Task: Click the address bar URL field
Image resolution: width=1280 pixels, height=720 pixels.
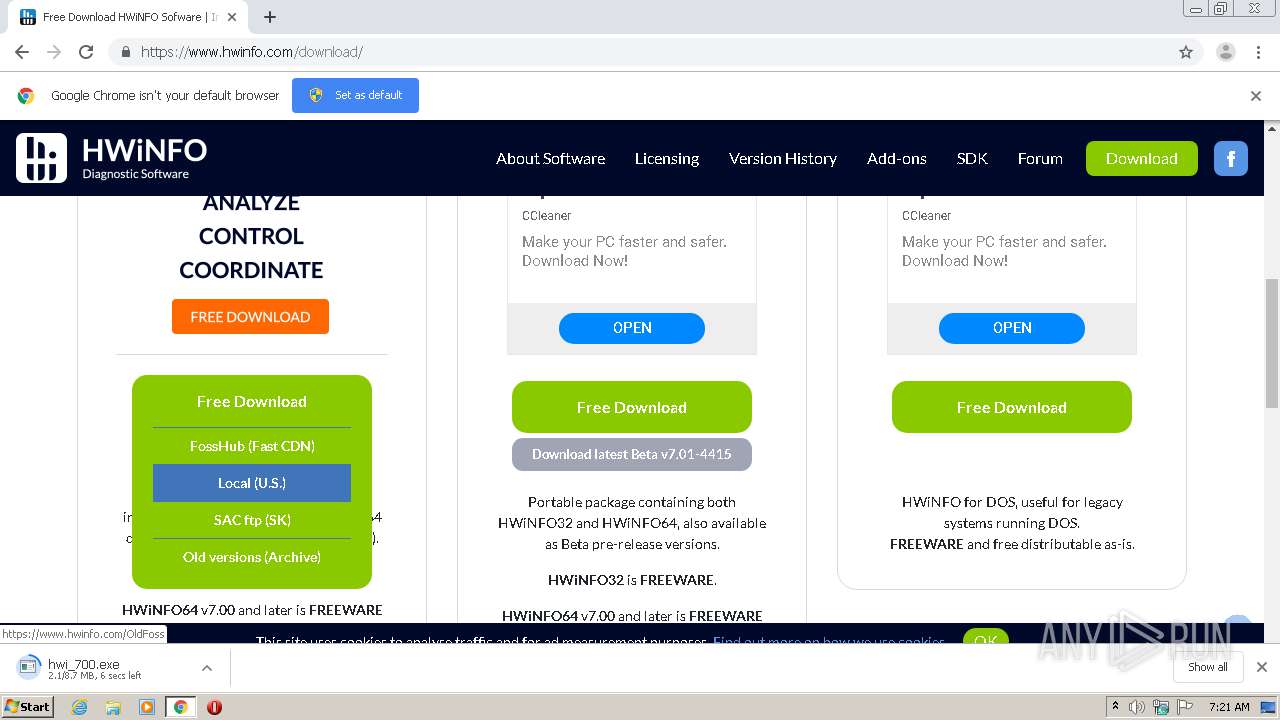Action: (640, 52)
